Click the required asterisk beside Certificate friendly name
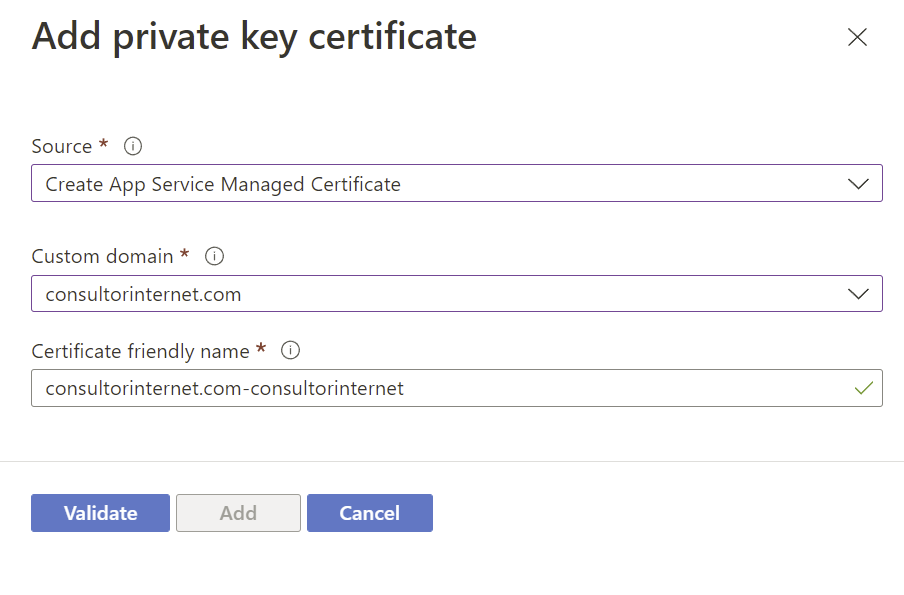 coord(261,347)
